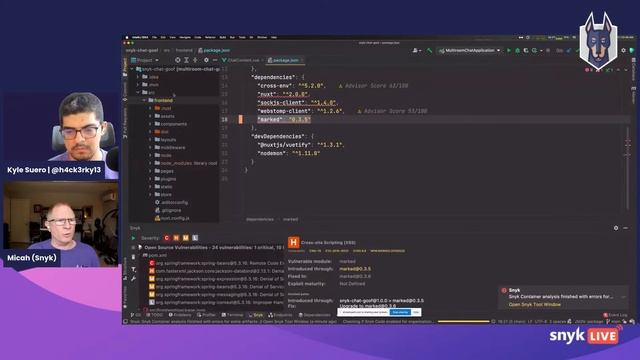Click the locate-in-project target icon
640x360 pixels.
[178, 60]
